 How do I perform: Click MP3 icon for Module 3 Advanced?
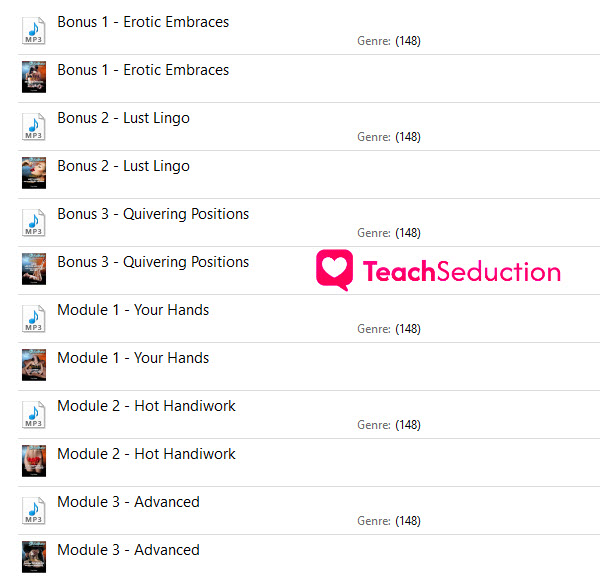click(34, 510)
